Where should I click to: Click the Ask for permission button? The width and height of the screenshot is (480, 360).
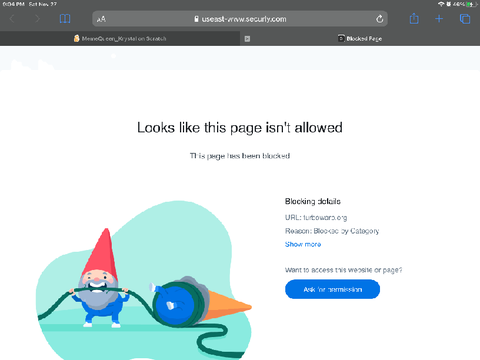tap(332, 289)
